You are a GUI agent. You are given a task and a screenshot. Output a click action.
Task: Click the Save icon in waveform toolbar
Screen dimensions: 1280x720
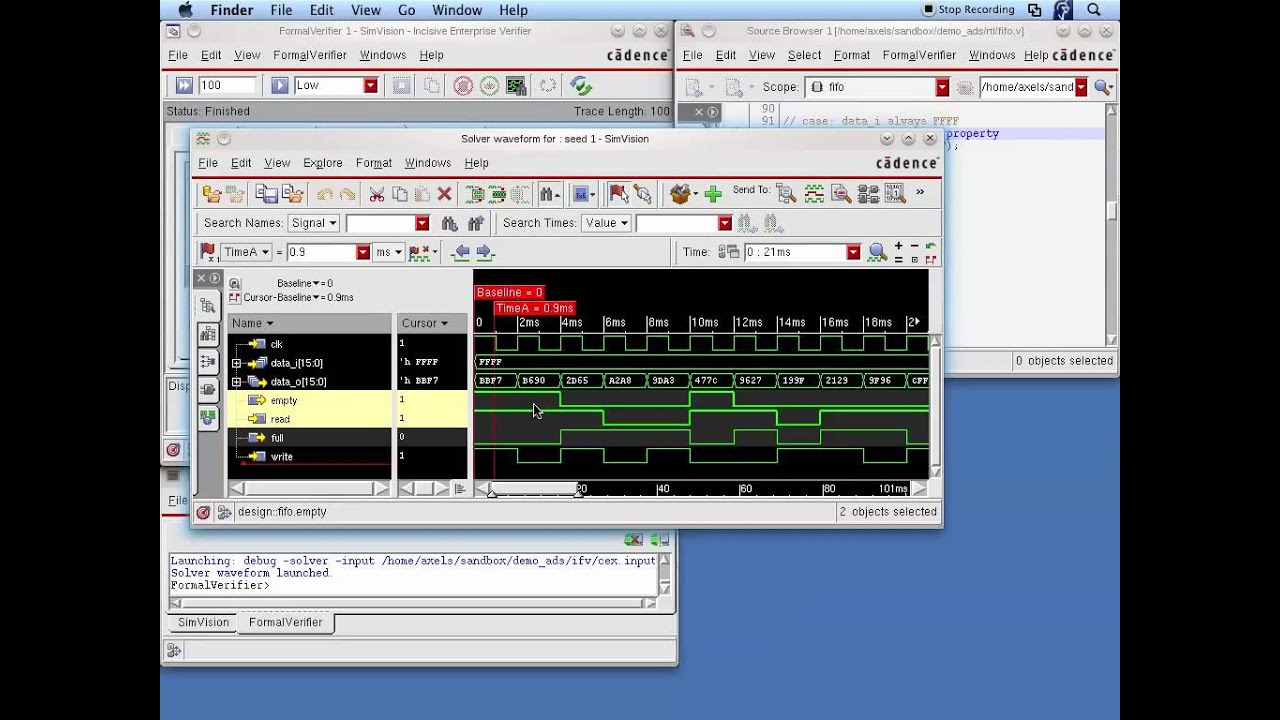pyautogui.click(x=266, y=194)
